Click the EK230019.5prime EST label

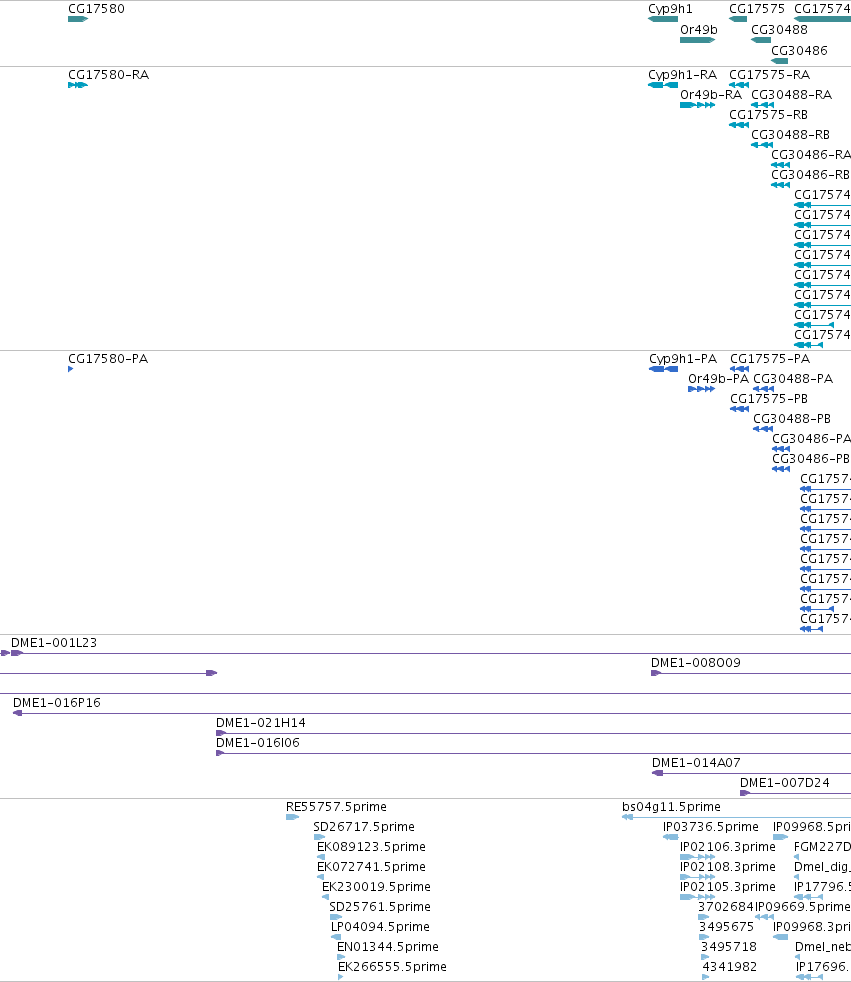click(x=376, y=887)
